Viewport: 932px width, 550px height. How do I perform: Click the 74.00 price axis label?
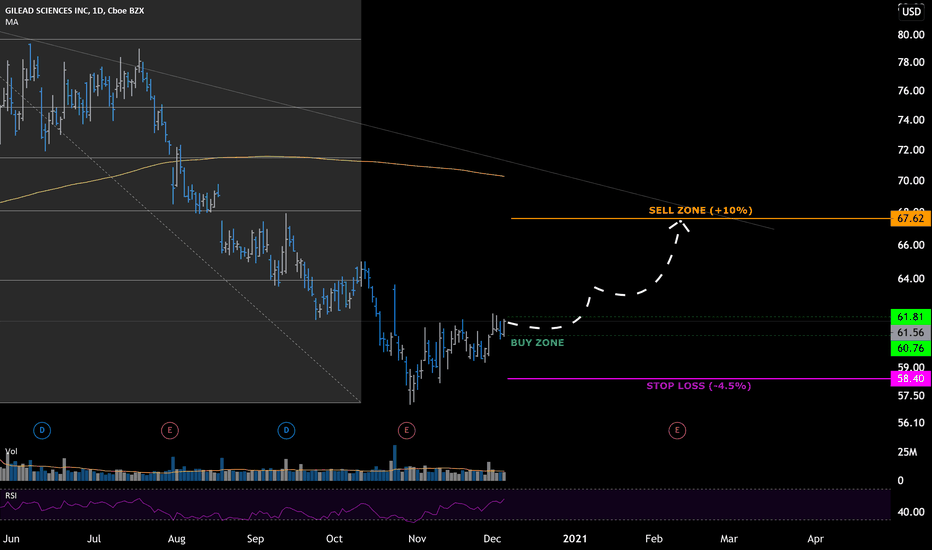click(x=911, y=120)
